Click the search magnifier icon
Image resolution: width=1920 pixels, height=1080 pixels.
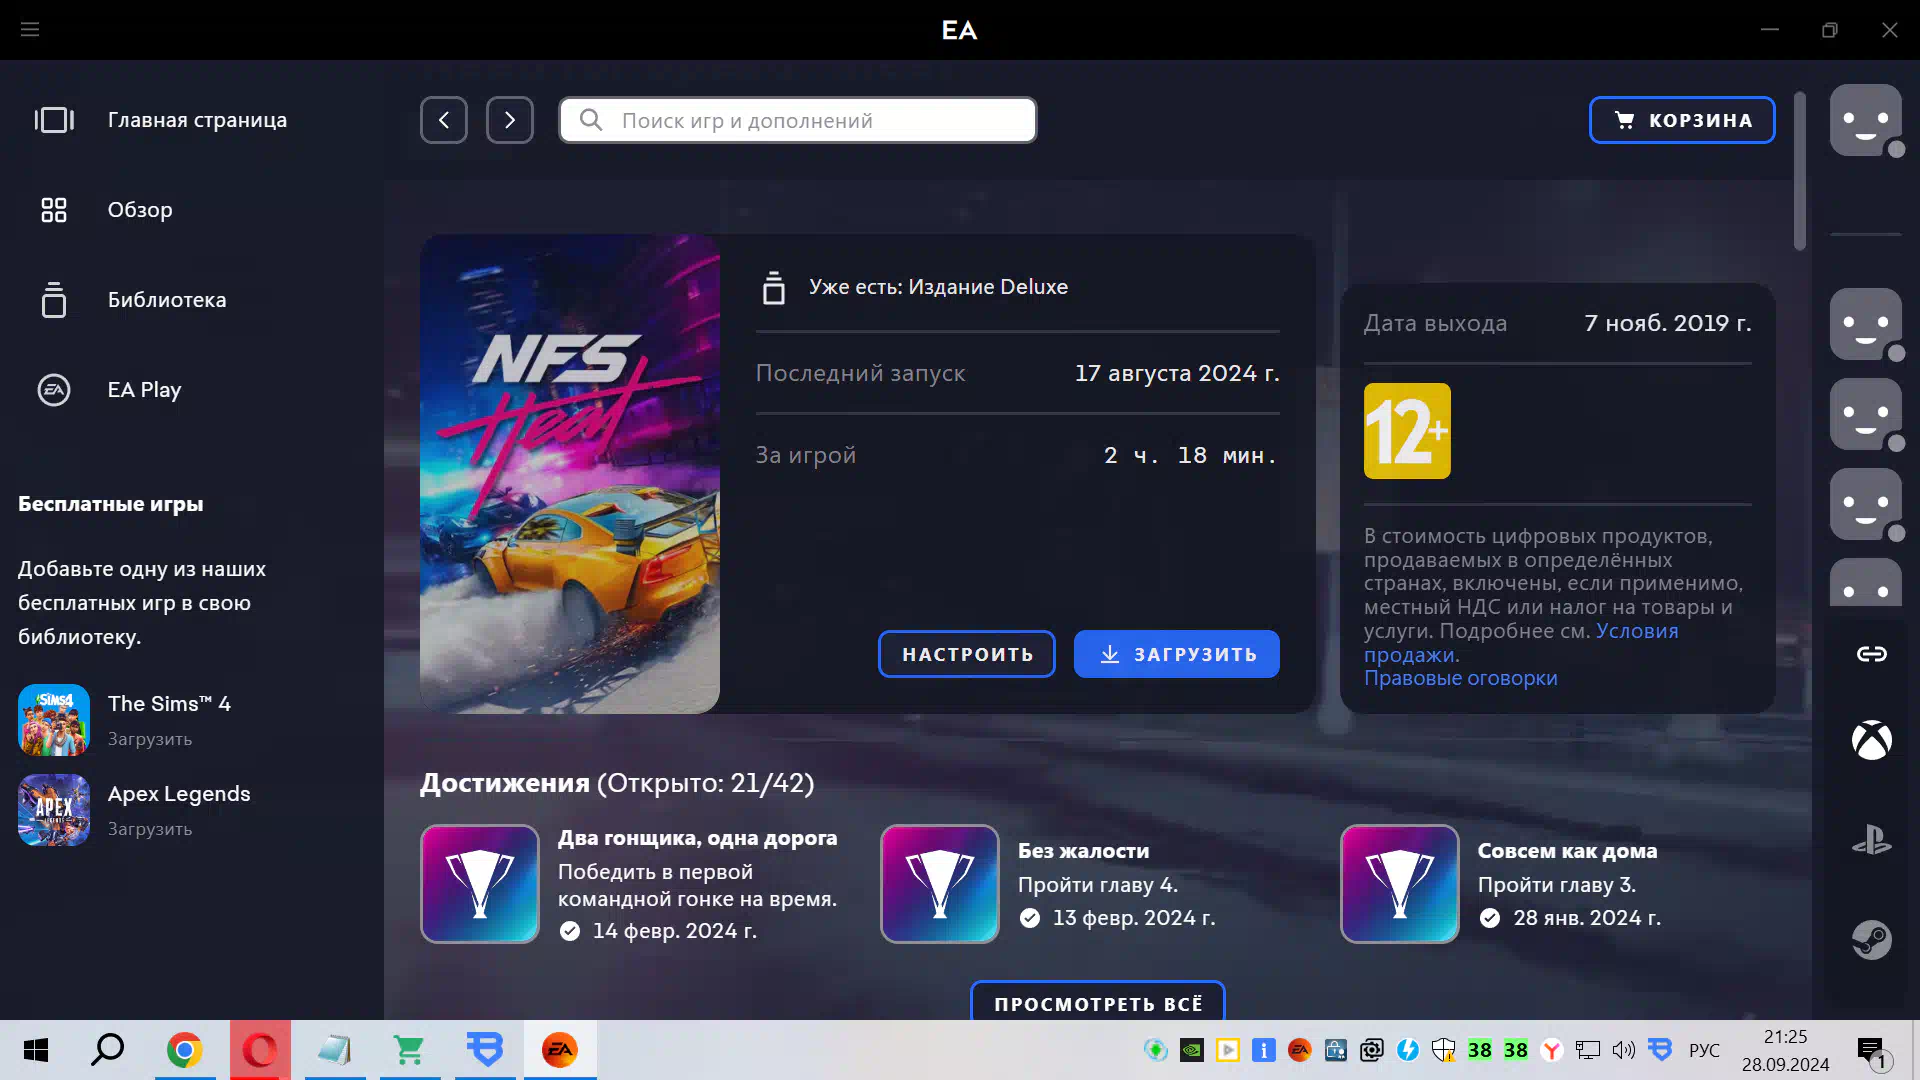tap(591, 120)
